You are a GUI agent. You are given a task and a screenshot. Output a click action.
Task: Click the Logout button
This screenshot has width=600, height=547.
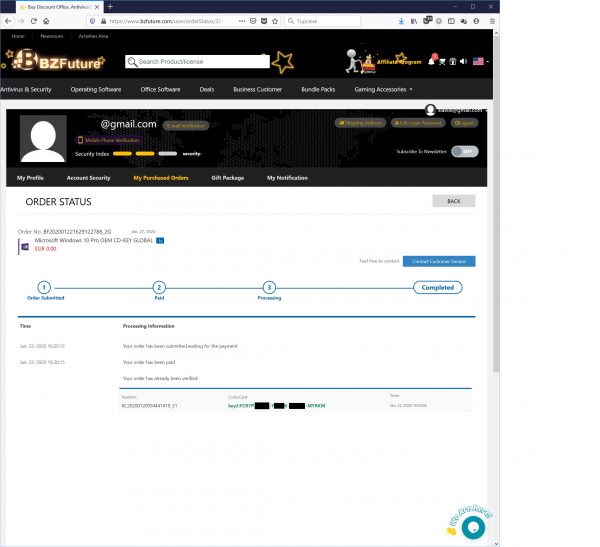[x=464, y=123]
